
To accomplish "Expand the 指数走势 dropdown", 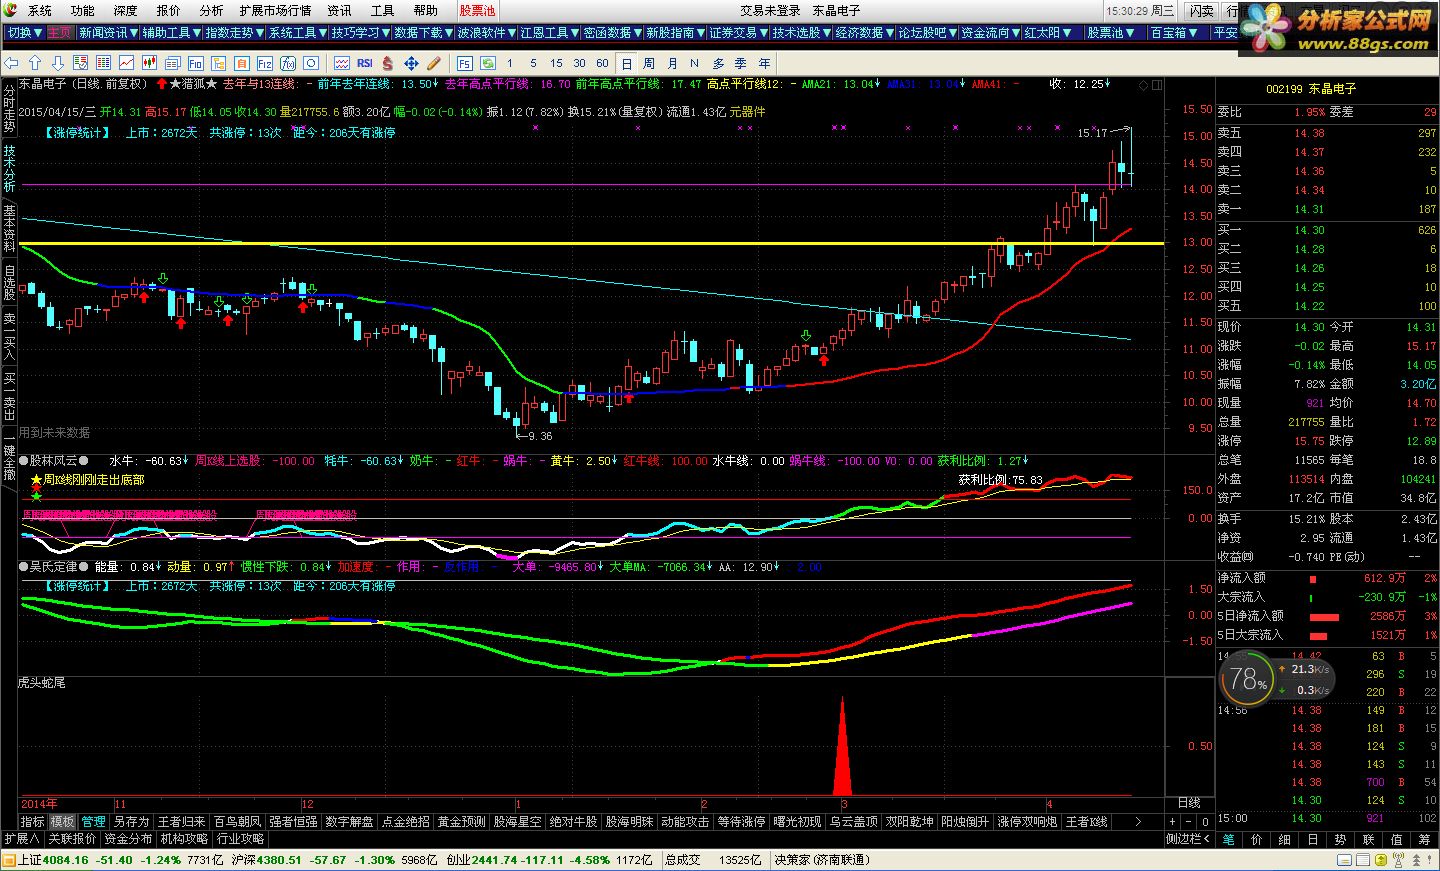I will click(234, 33).
